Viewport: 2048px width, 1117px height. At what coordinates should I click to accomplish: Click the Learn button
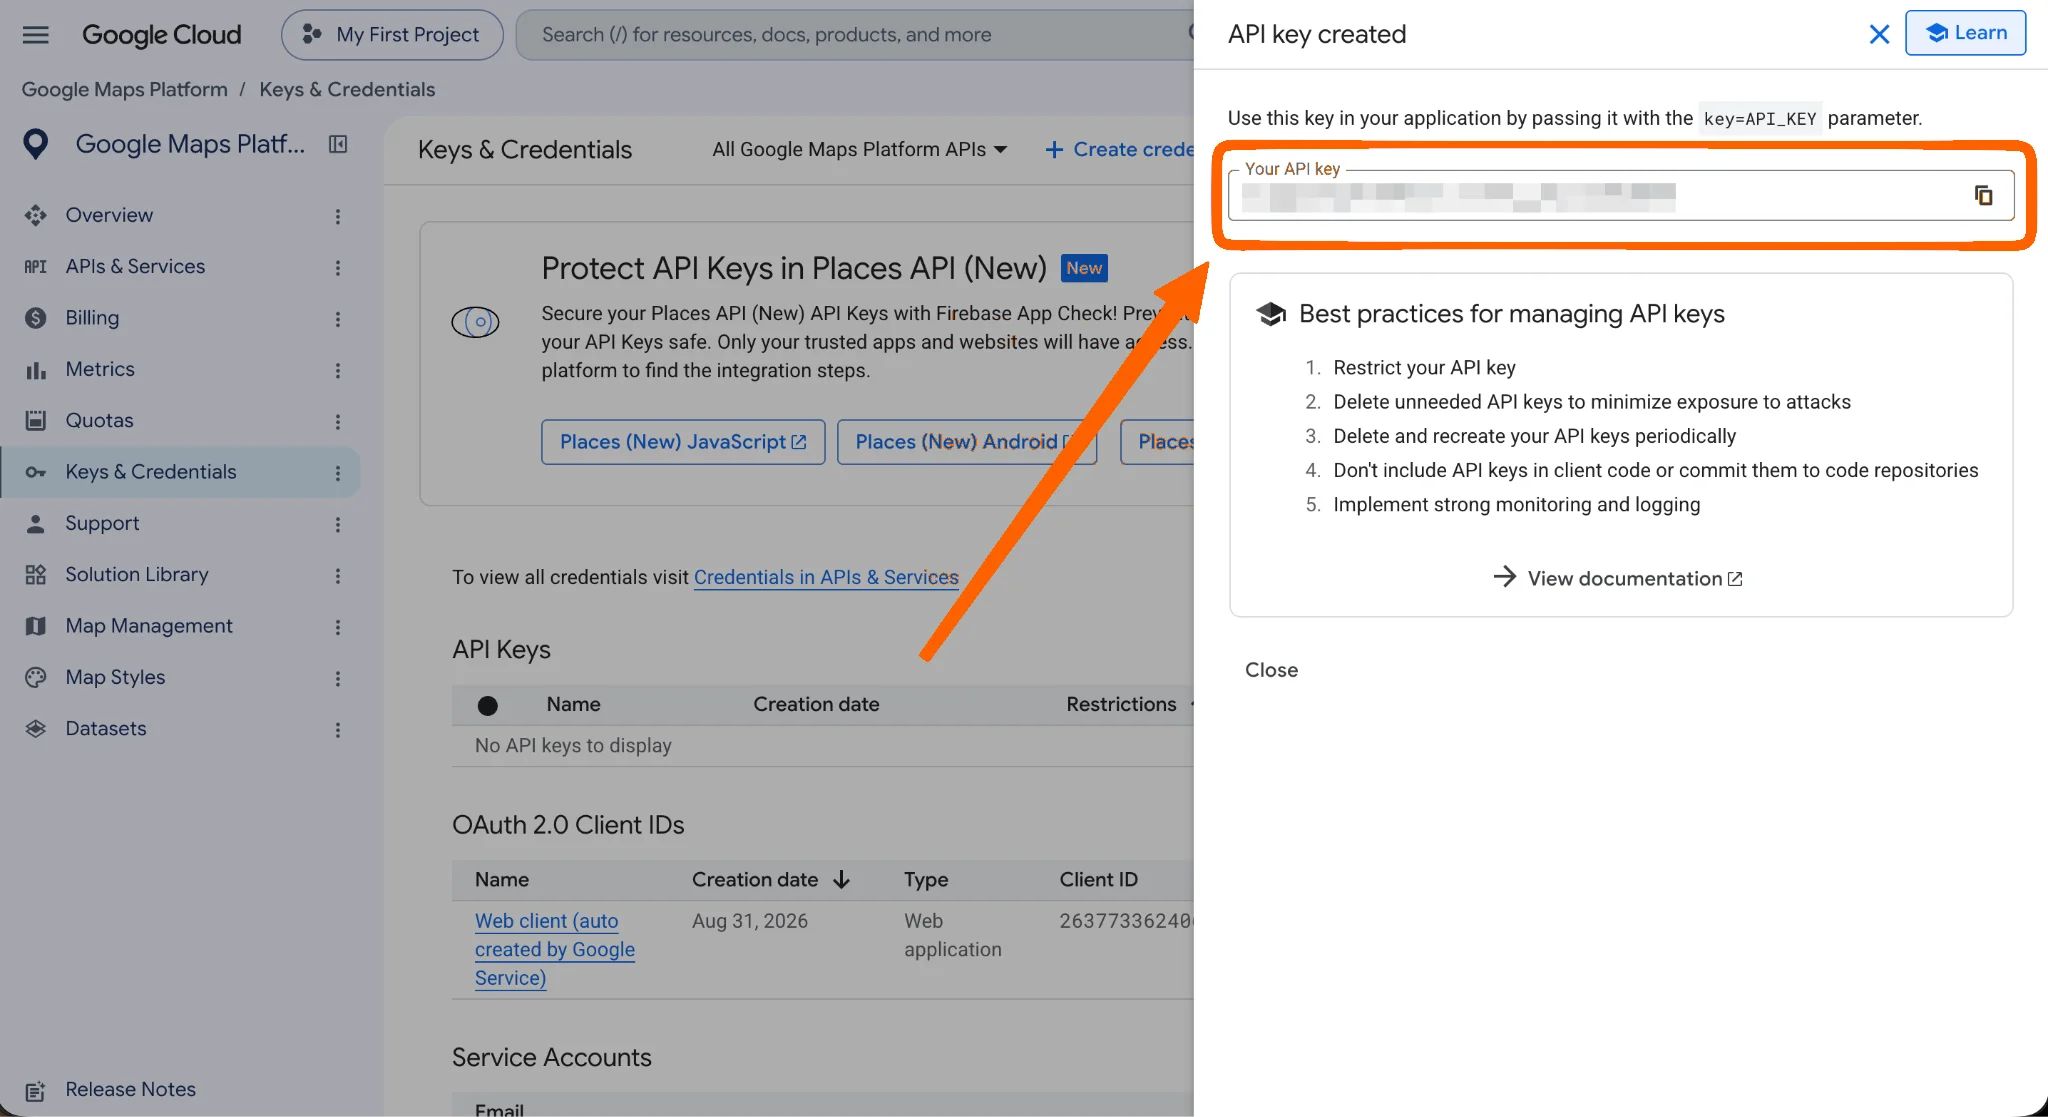(x=1965, y=33)
